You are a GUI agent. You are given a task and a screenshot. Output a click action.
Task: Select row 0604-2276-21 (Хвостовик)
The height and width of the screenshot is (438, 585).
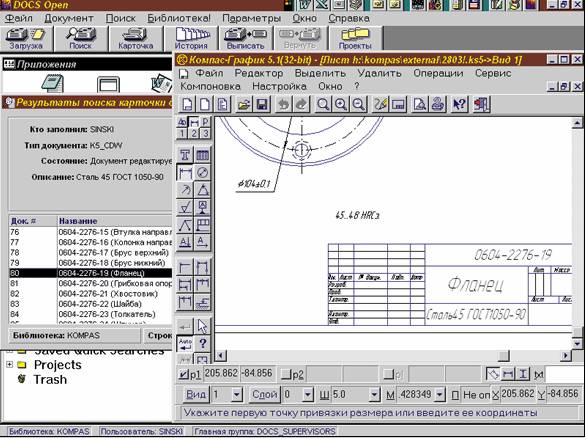coord(91,294)
